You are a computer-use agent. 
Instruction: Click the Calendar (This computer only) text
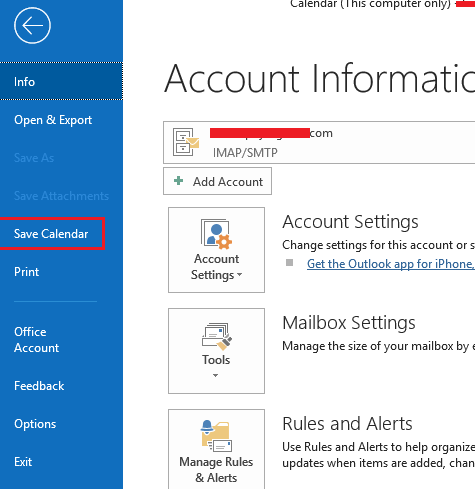tap(370, 4)
